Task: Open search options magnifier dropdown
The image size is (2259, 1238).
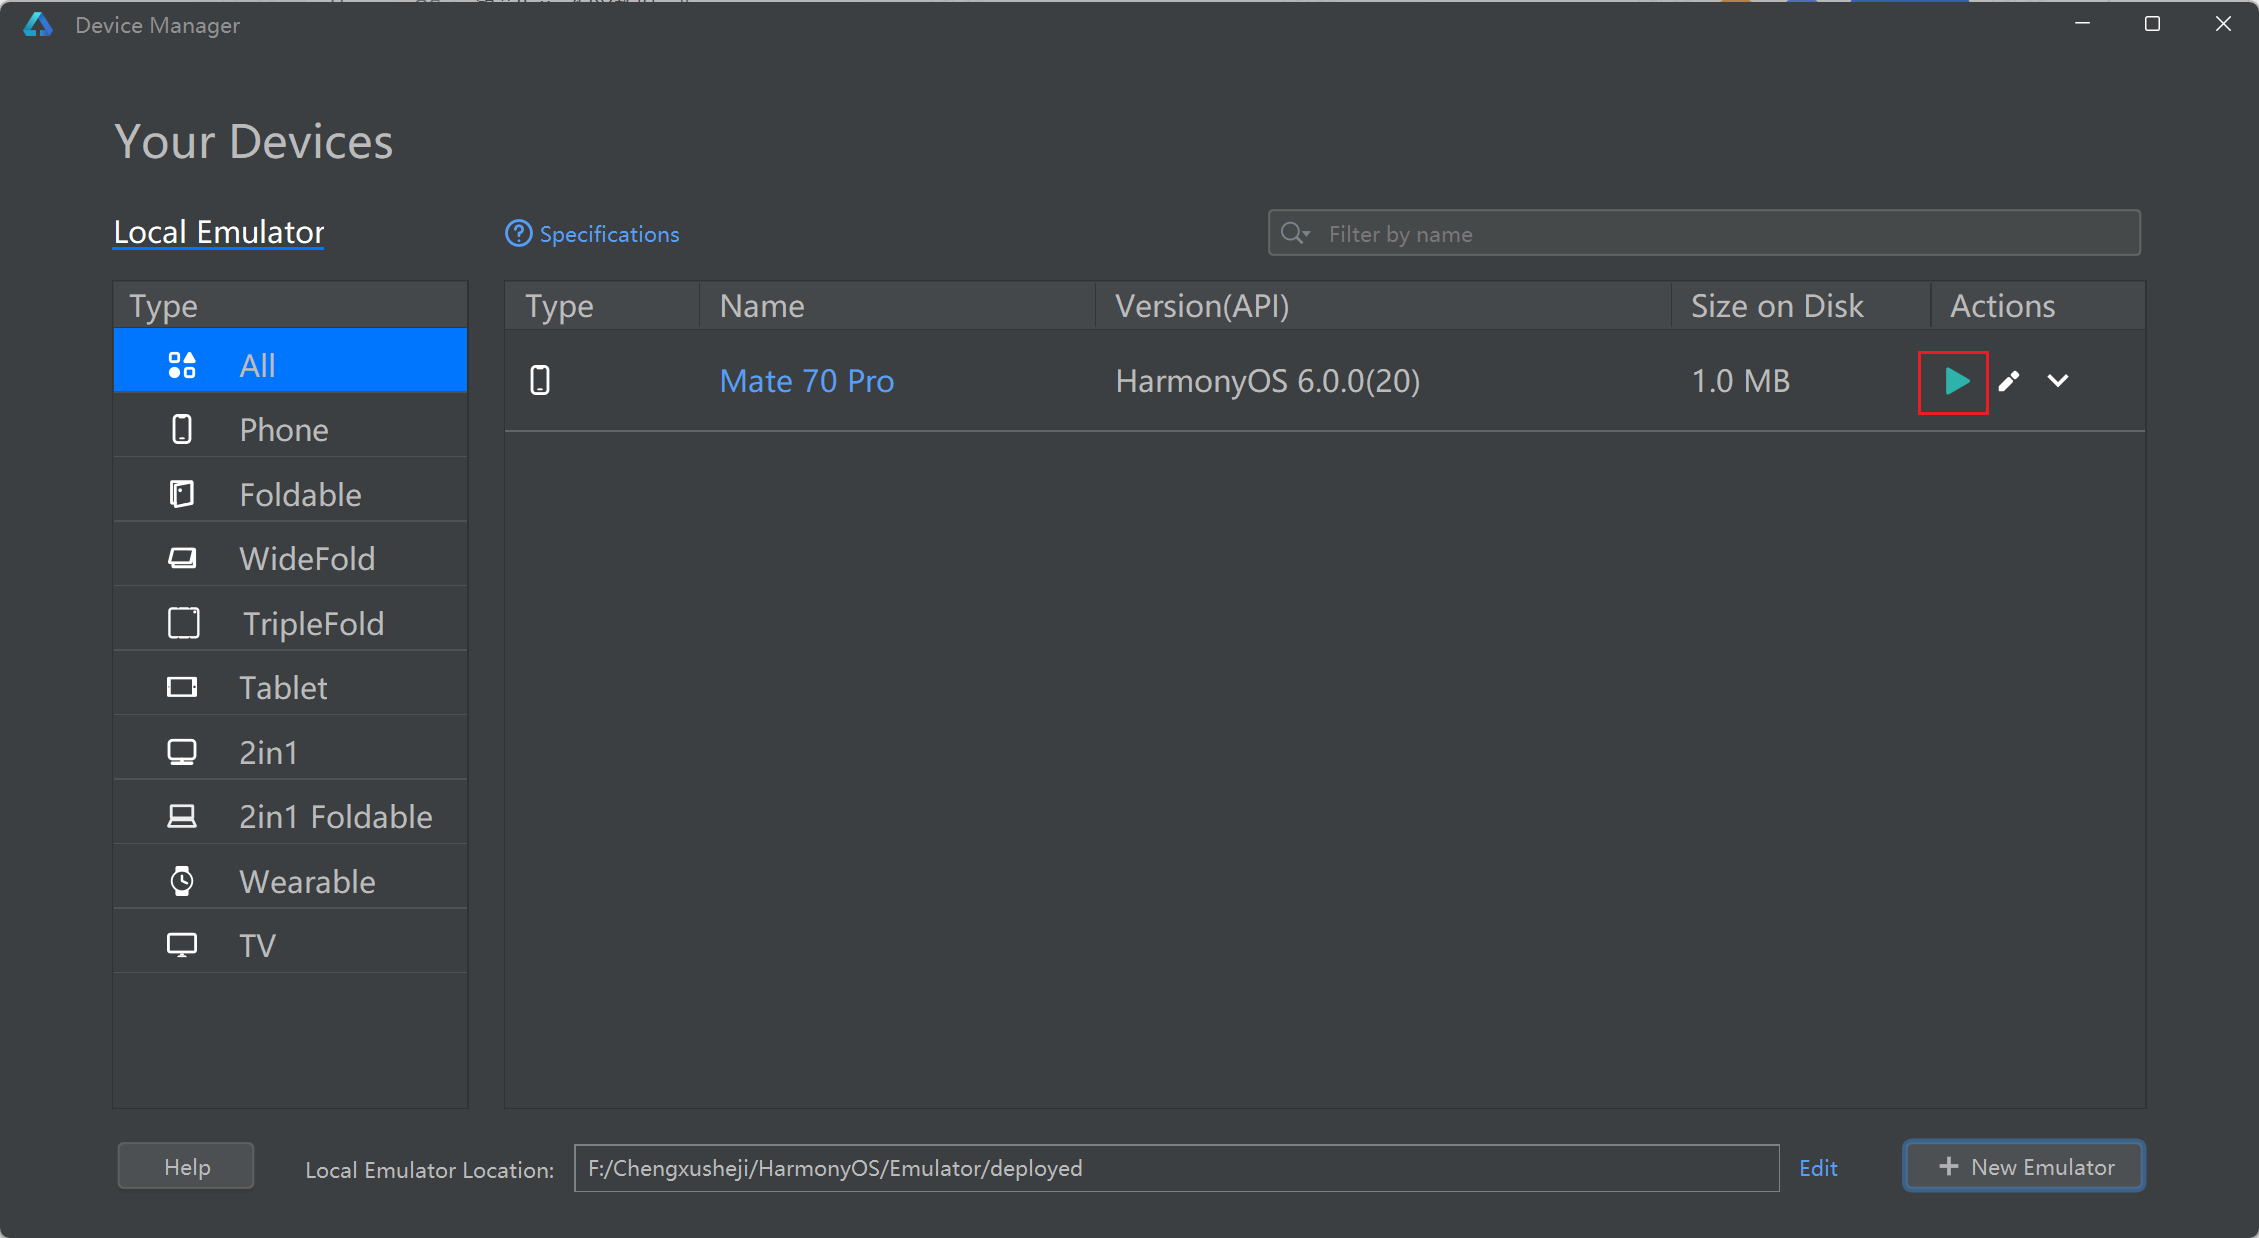Action: coord(1295,234)
